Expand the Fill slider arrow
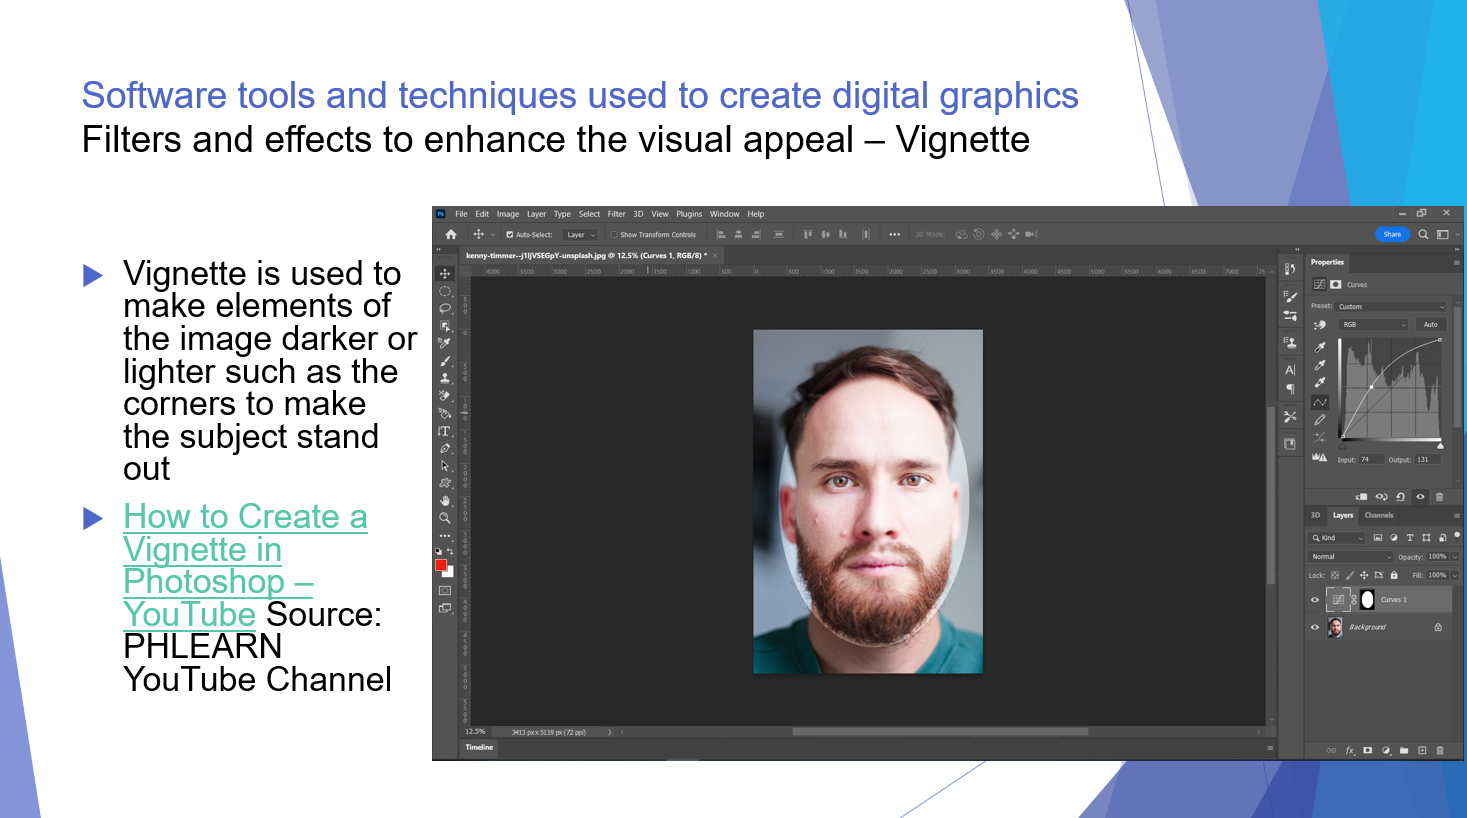 click(x=1454, y=575)
